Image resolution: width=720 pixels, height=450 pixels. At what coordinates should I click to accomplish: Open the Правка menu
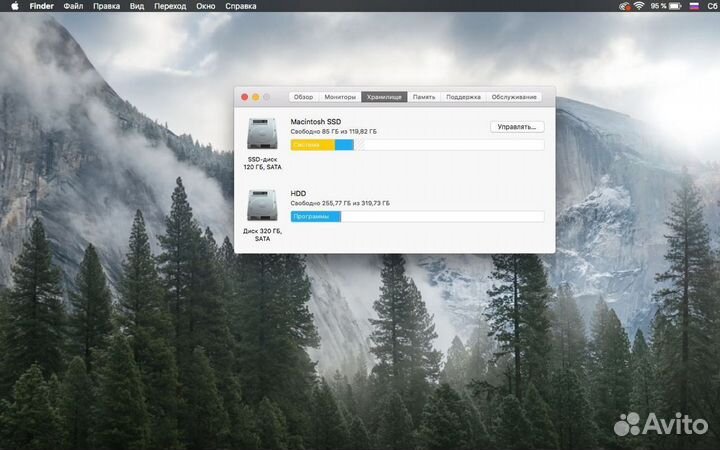[106, 6]
